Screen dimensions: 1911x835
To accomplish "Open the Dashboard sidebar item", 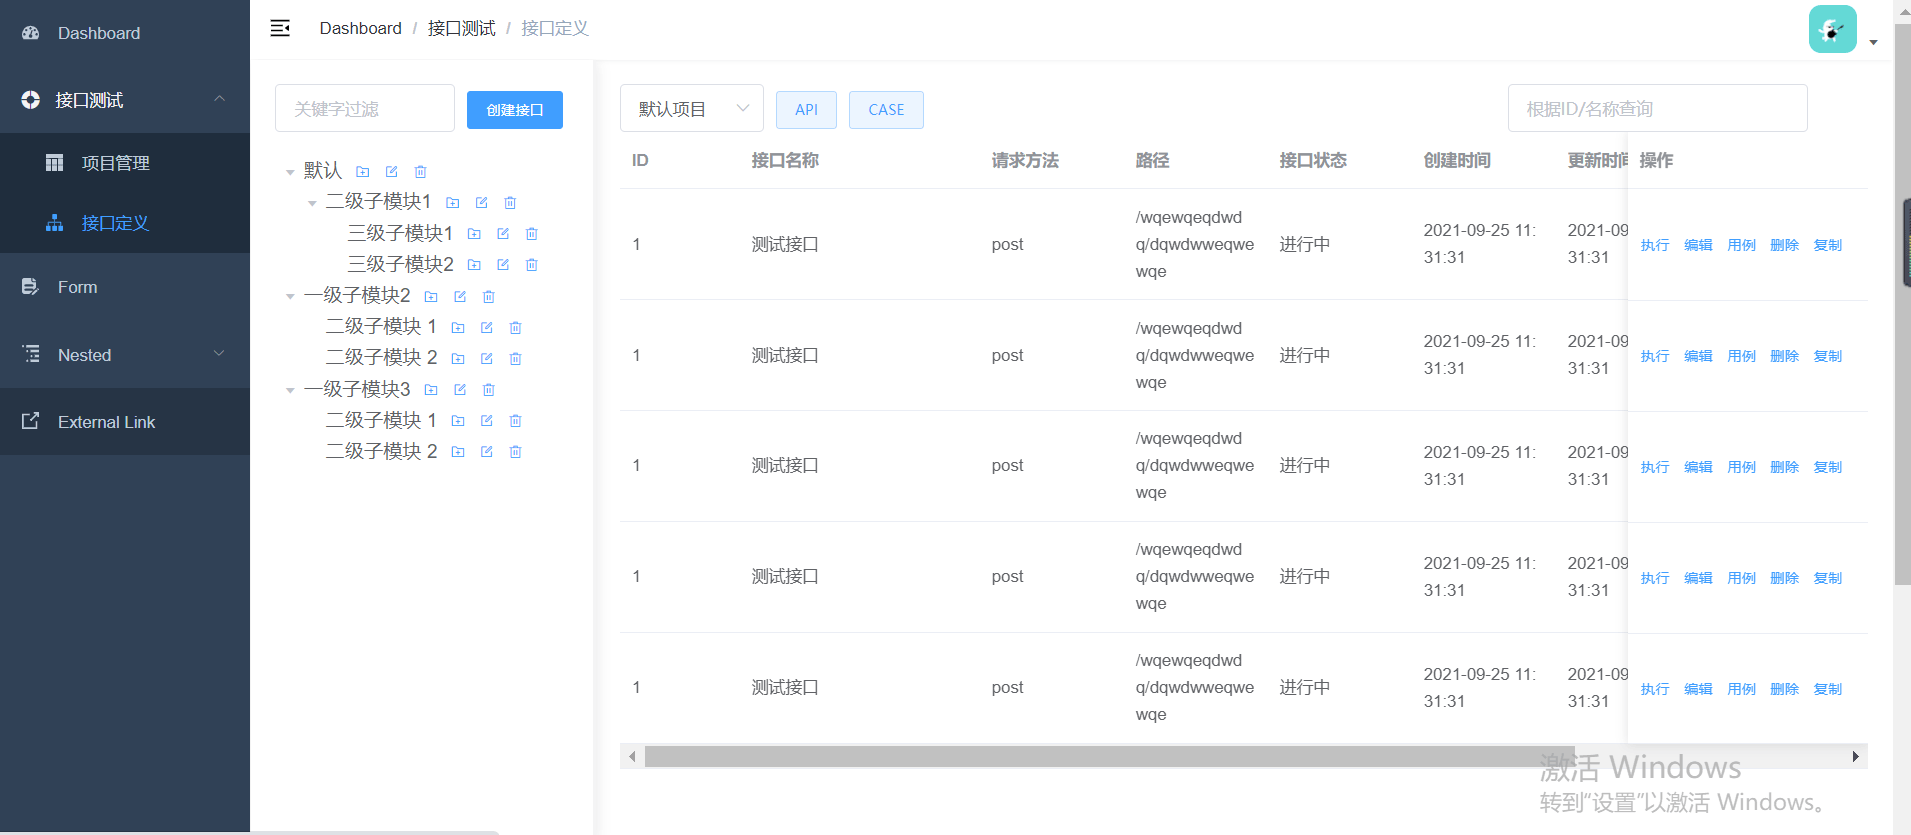I will (x=125, y=33).
